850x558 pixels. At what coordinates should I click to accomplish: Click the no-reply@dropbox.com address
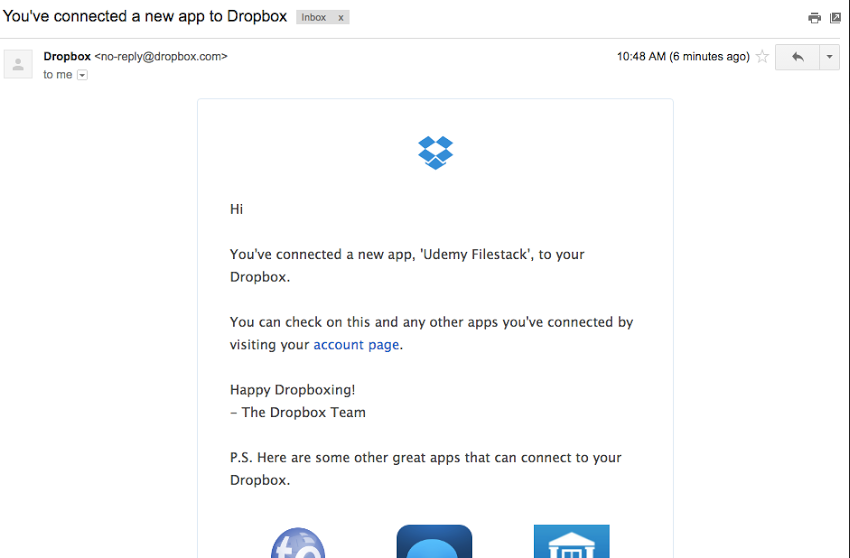(x=161, y=56)
